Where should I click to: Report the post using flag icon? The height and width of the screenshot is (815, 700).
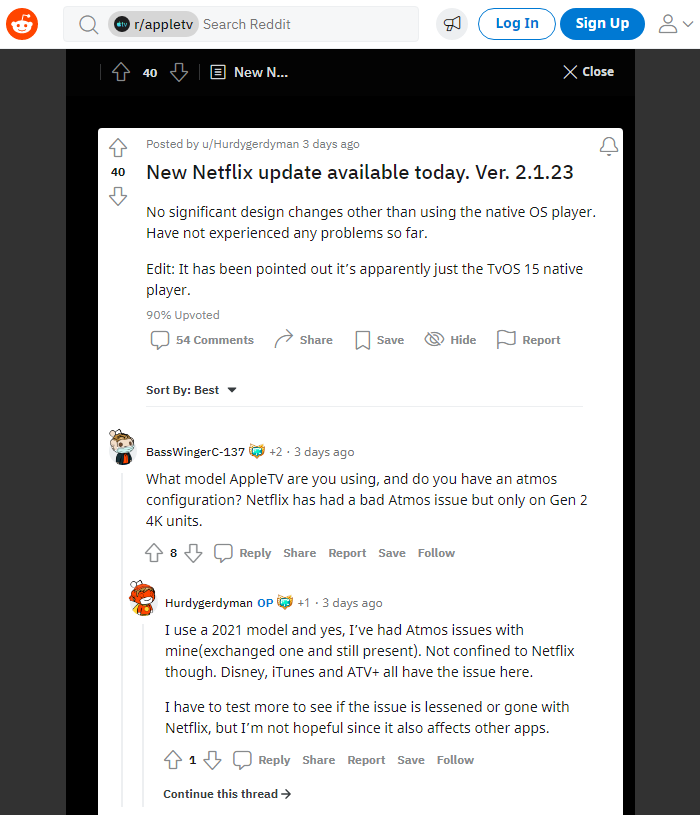click(x=529, y=340)
